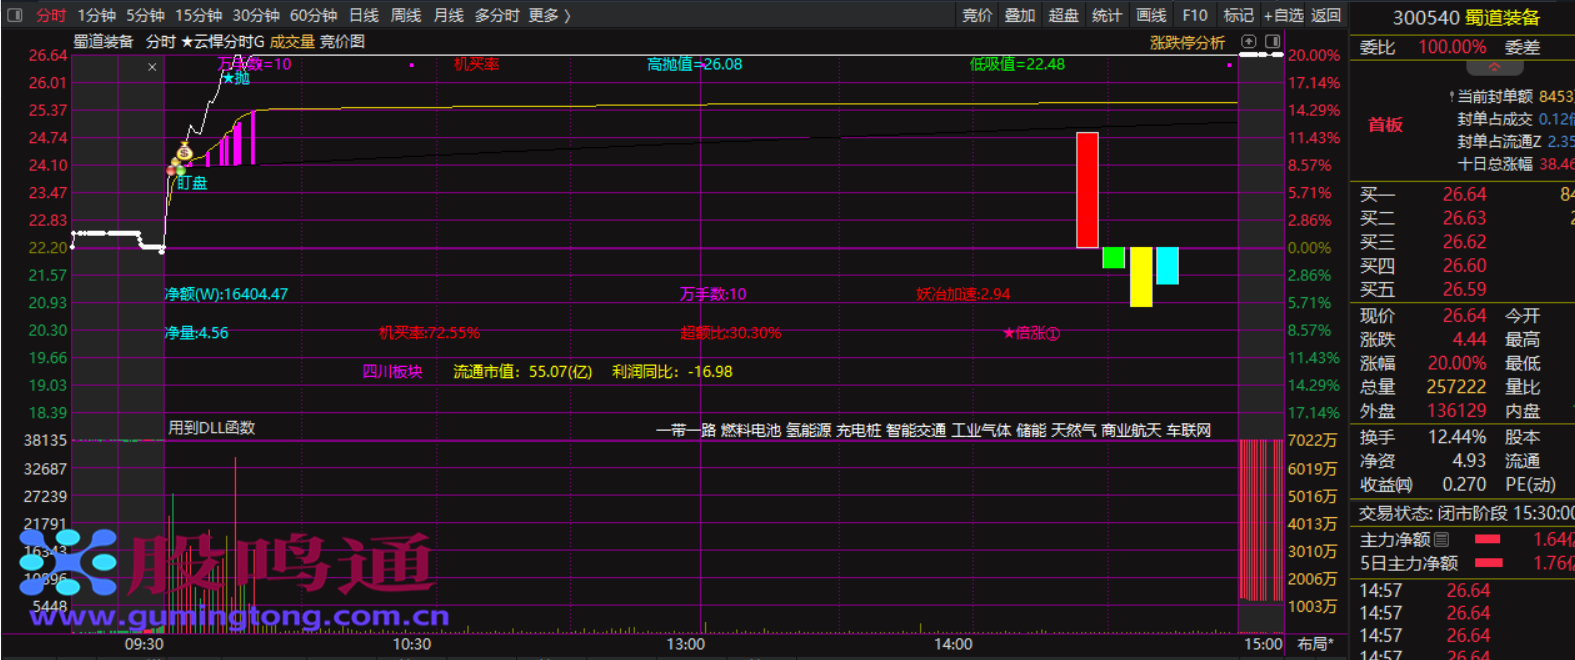The height and width of the screenshot is (660, 1575).
Task: Select the 5分钟 period tab
Action: (145, 15)
